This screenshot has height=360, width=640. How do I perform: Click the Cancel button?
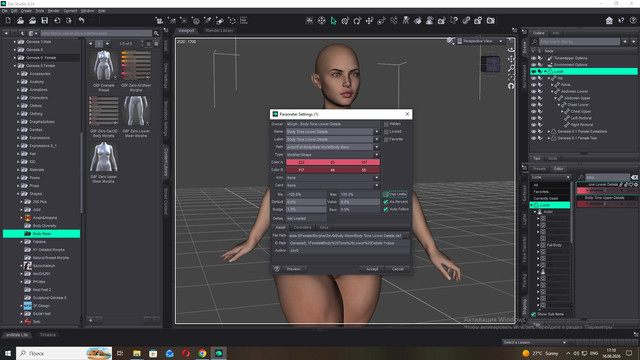tap(398, 269)
